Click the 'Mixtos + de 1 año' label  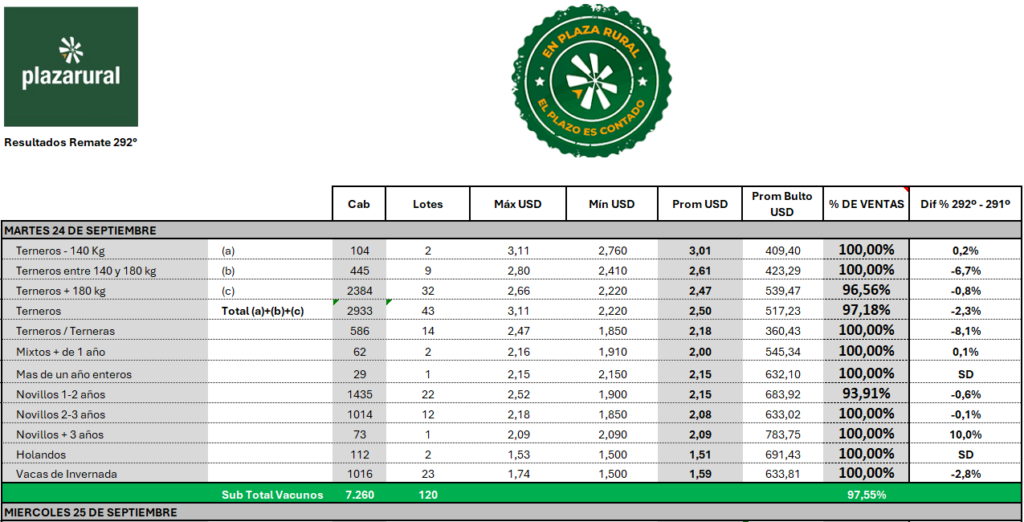click(x=61, y=351)
